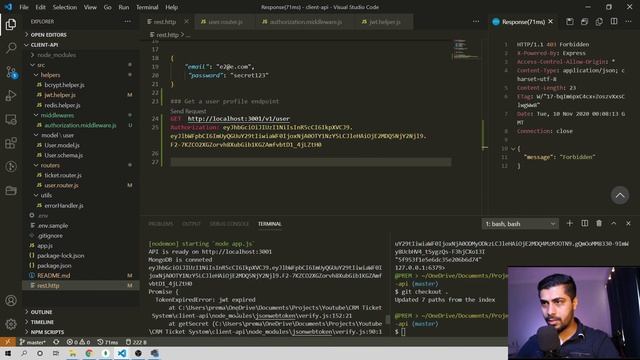640x360 pixels.
Task: Open the Explorer view in activity bar
Action: point(11,24)
